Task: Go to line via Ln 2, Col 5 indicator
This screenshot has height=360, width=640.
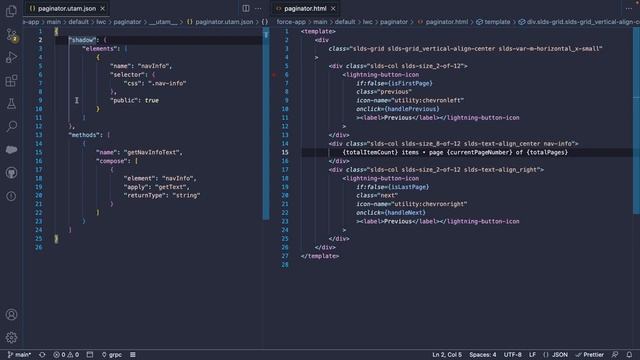Action: (447, 355)
